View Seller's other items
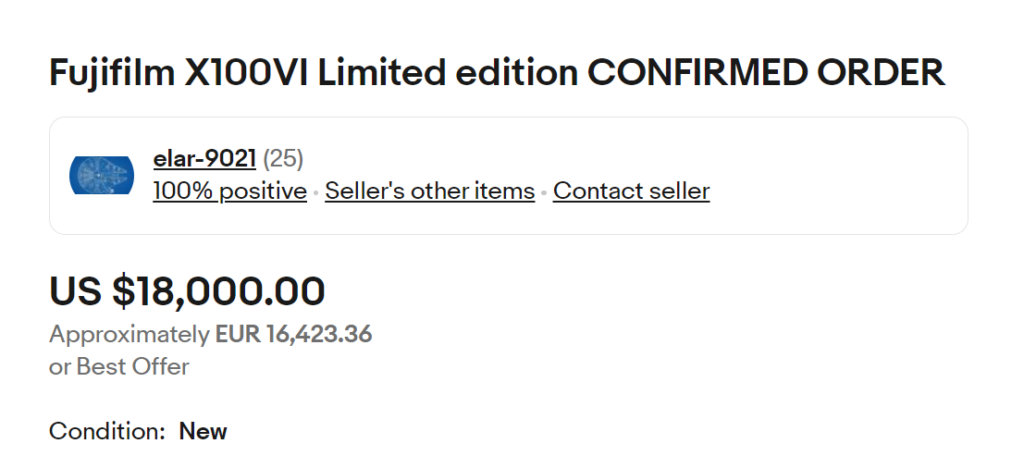 [x=429, y=191]
